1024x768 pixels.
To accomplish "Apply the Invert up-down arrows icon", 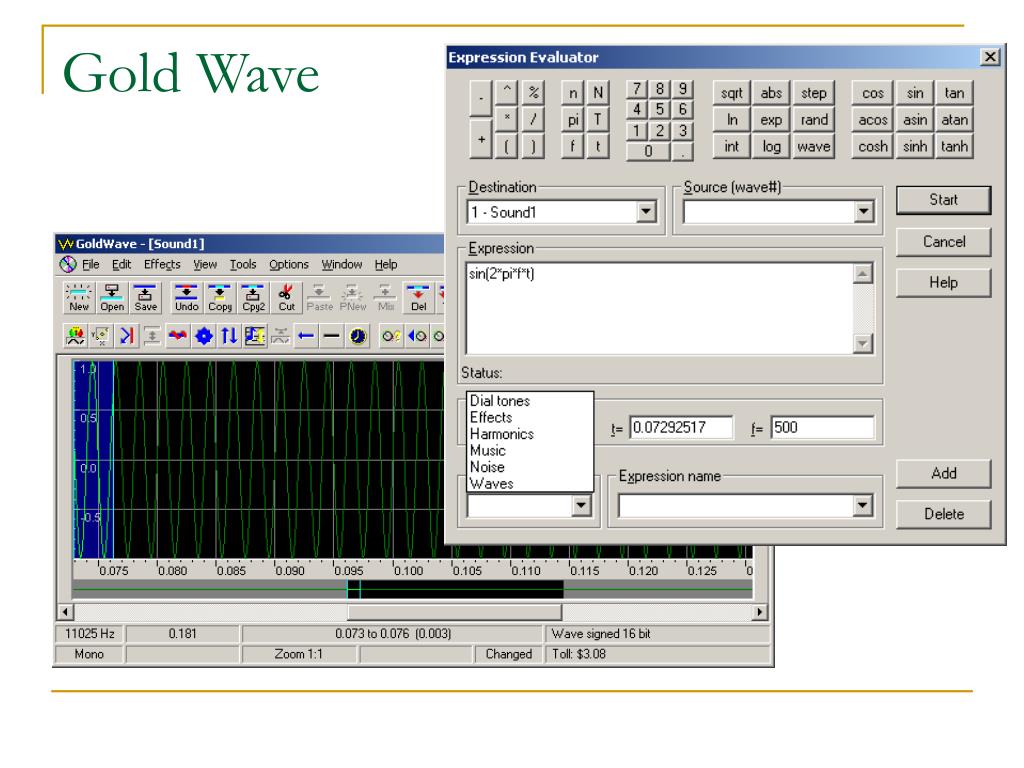I will point(229,336).
